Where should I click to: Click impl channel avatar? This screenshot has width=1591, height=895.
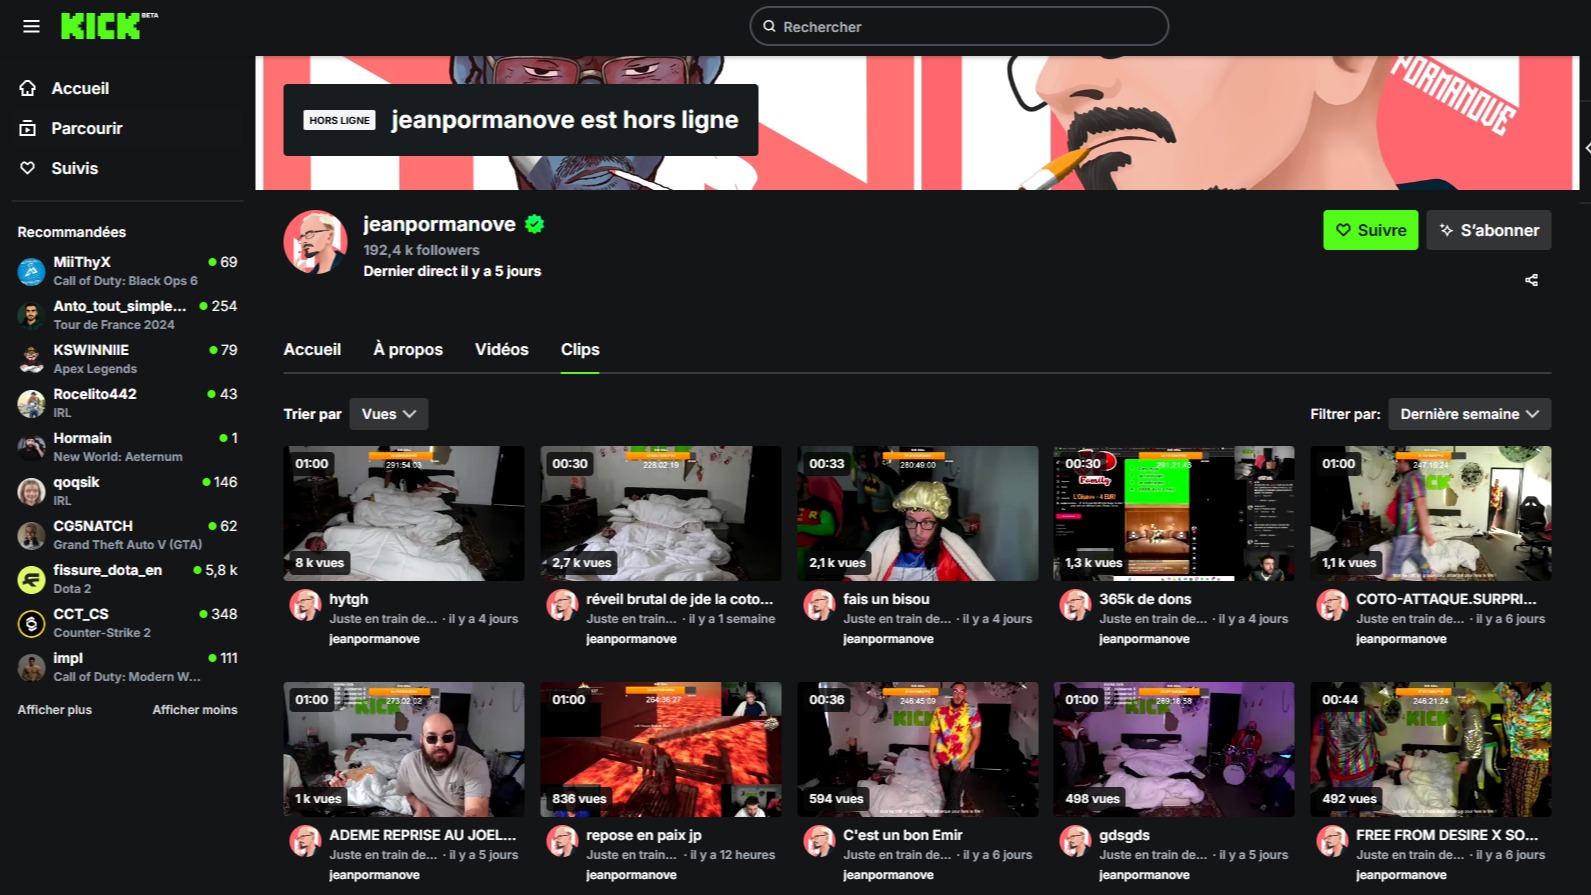pos(32,667)
